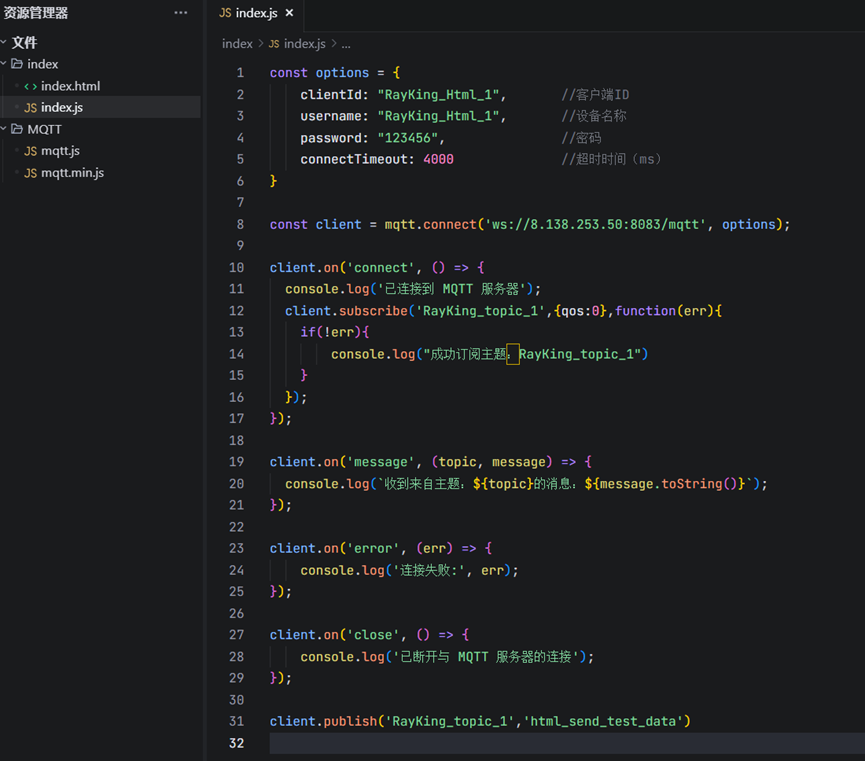Click the index folder in the breadcrumb
865x761 pixels.
[x=237, y=44]
